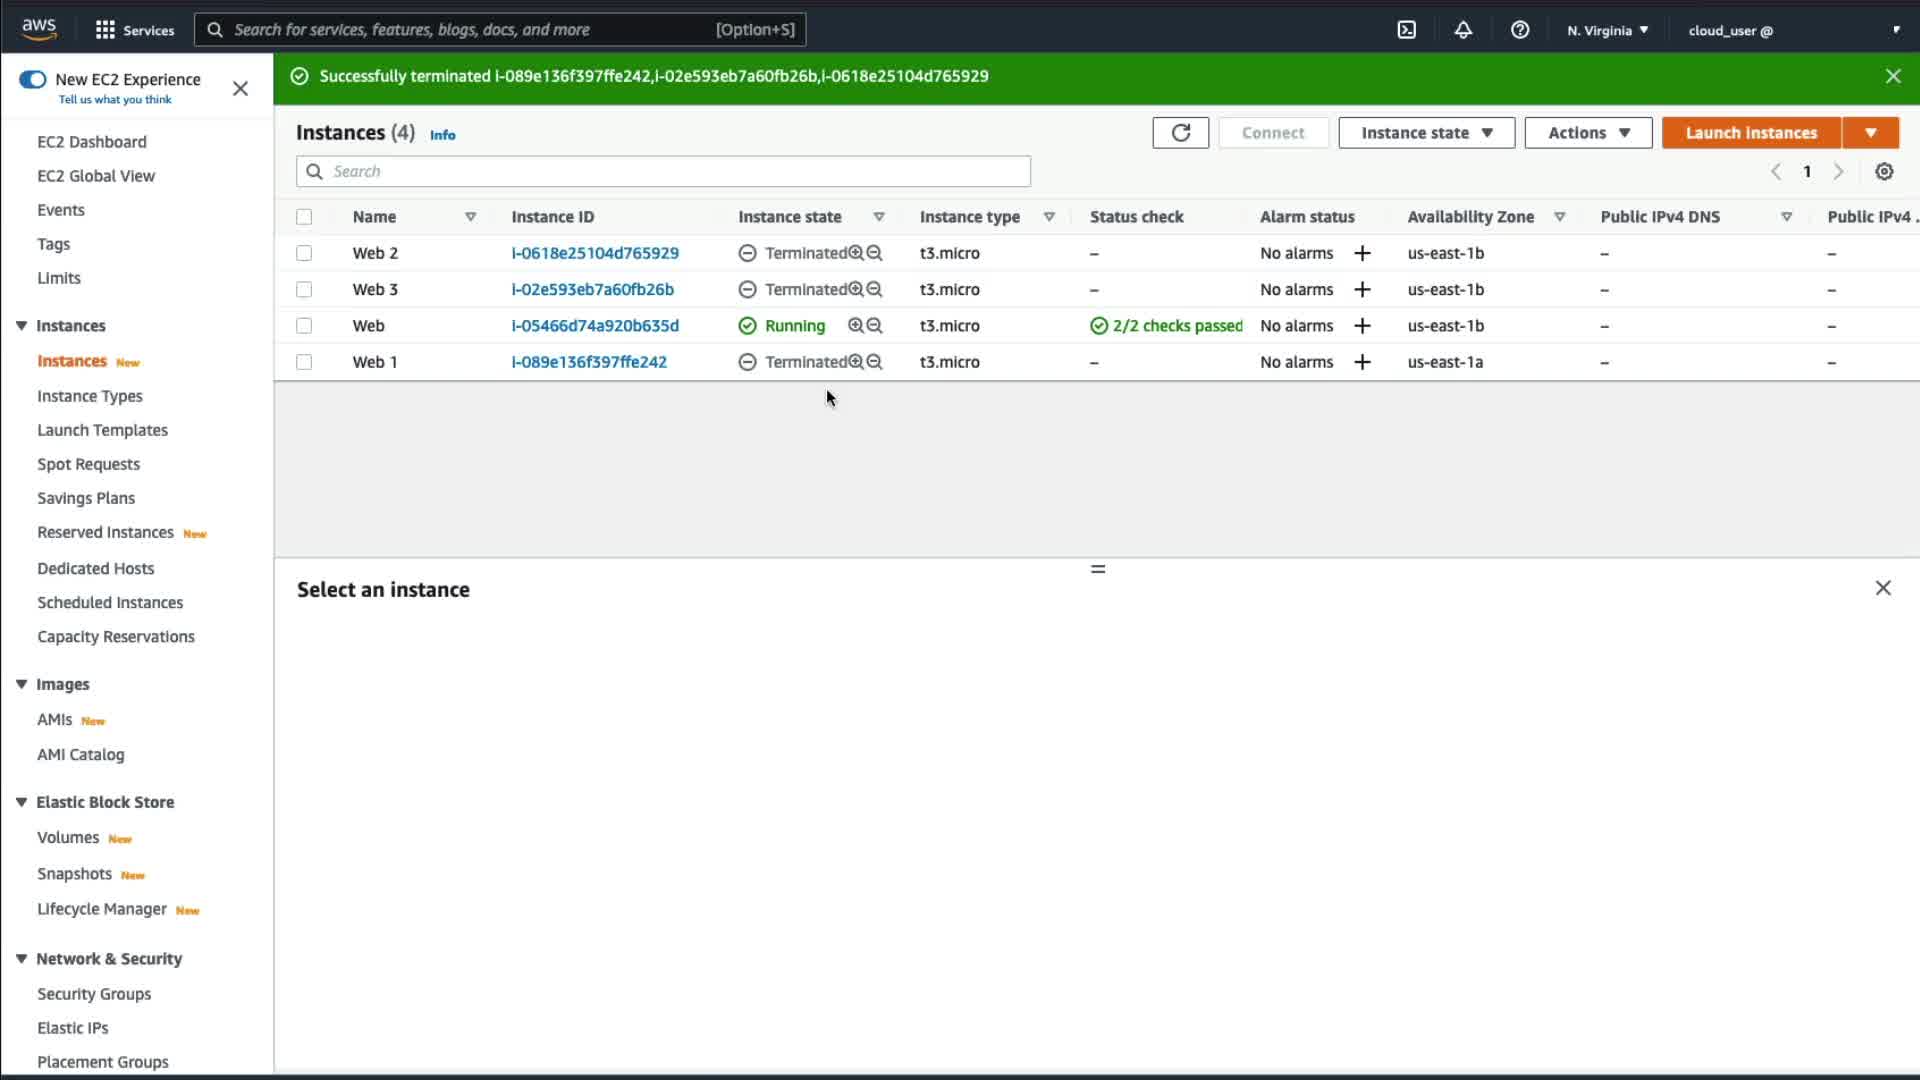Open Launch Templates in sidebar

coord(102,430)
